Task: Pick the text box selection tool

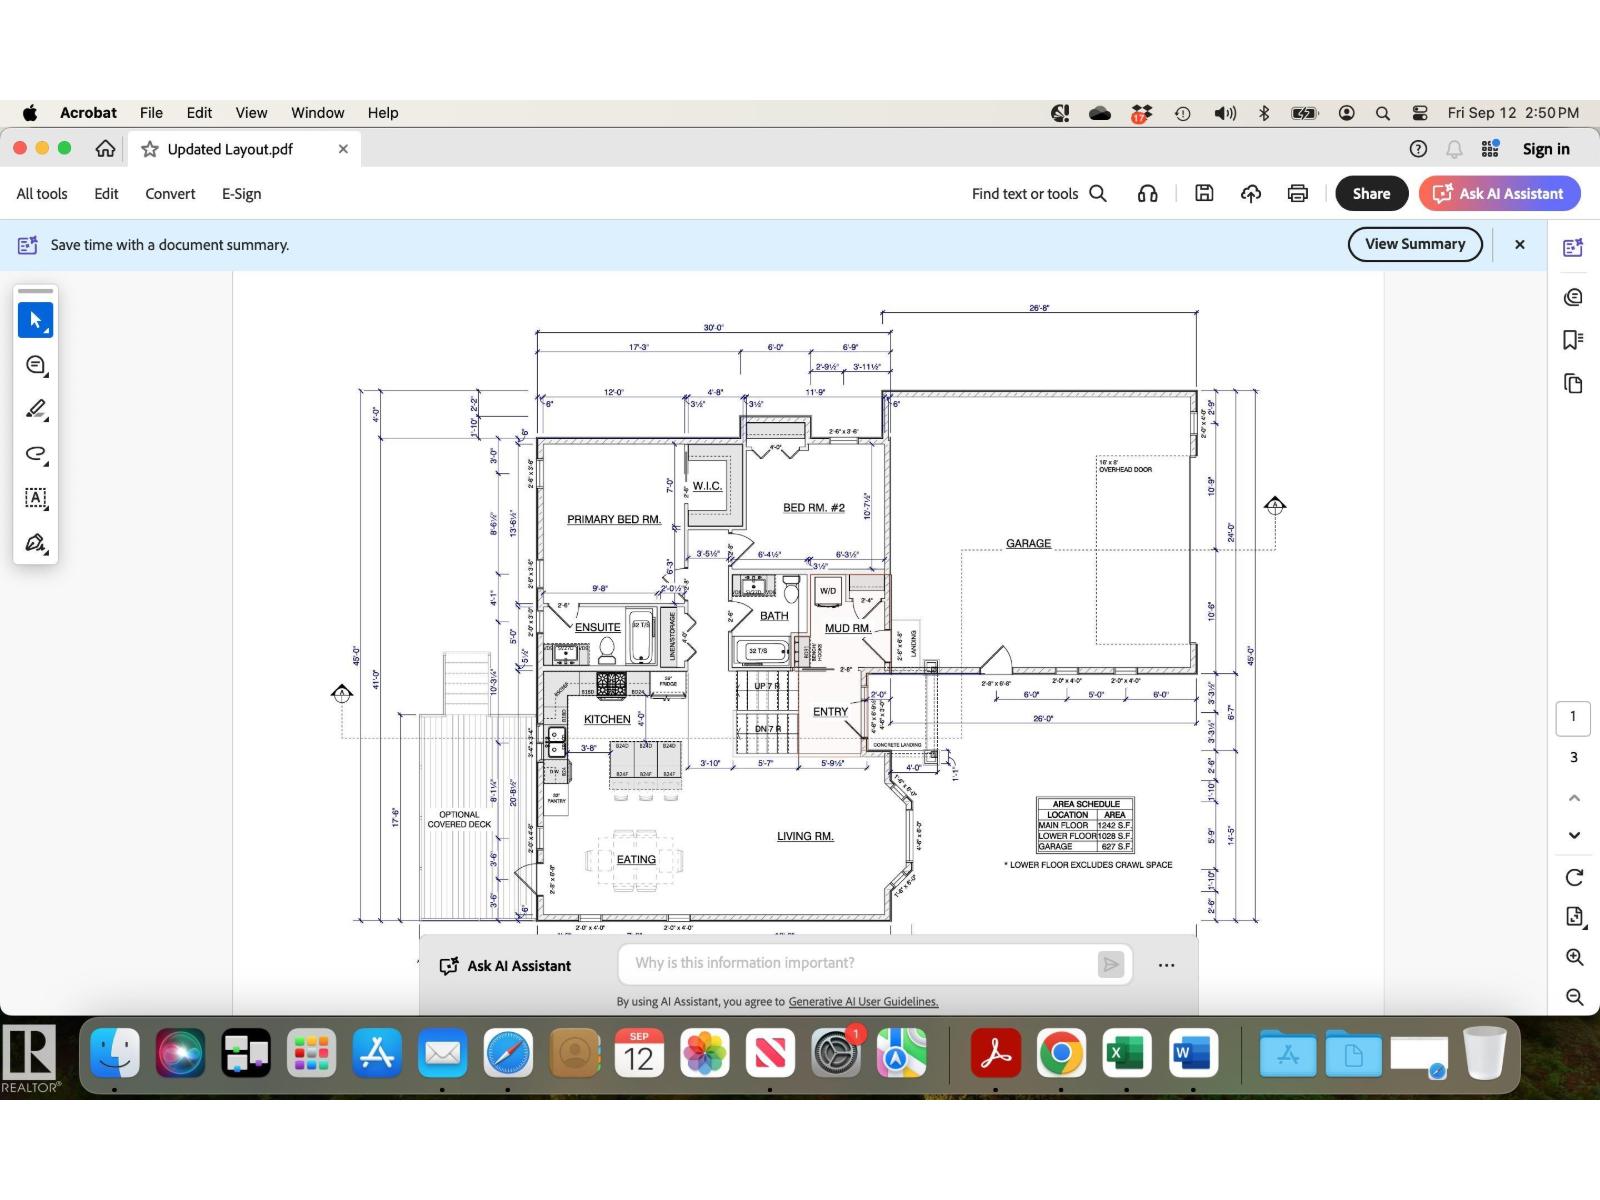Action: click(35, 498)
